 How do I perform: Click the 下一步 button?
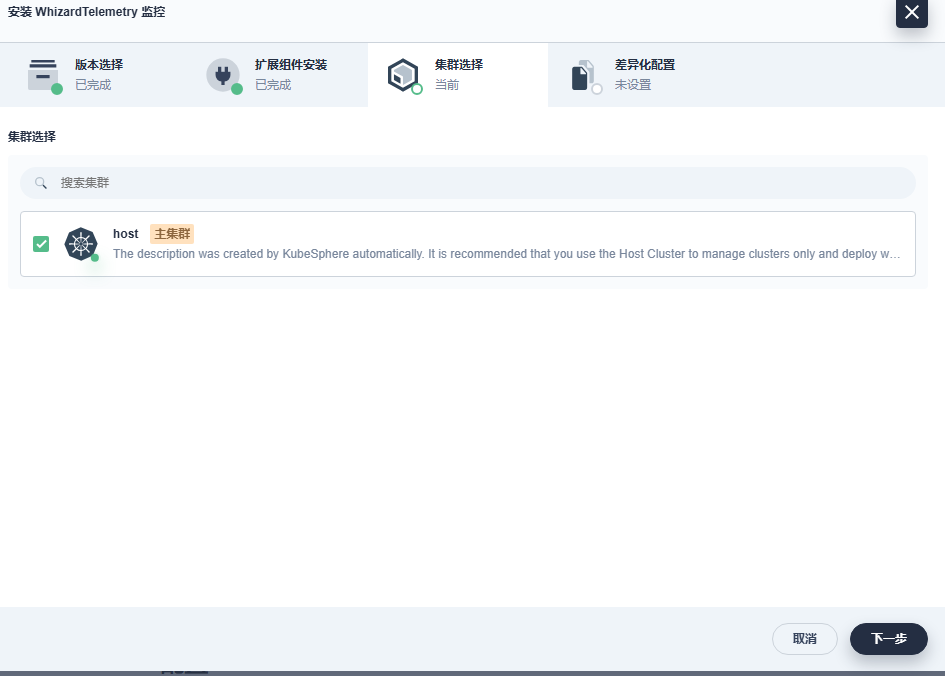889,639
